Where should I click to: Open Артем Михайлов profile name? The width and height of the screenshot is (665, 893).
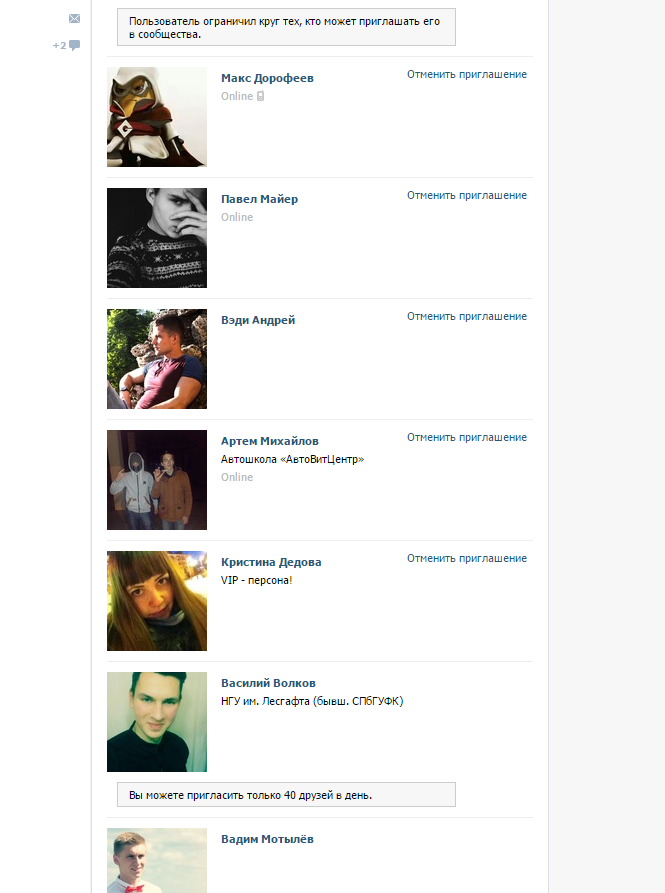(270, 441)
